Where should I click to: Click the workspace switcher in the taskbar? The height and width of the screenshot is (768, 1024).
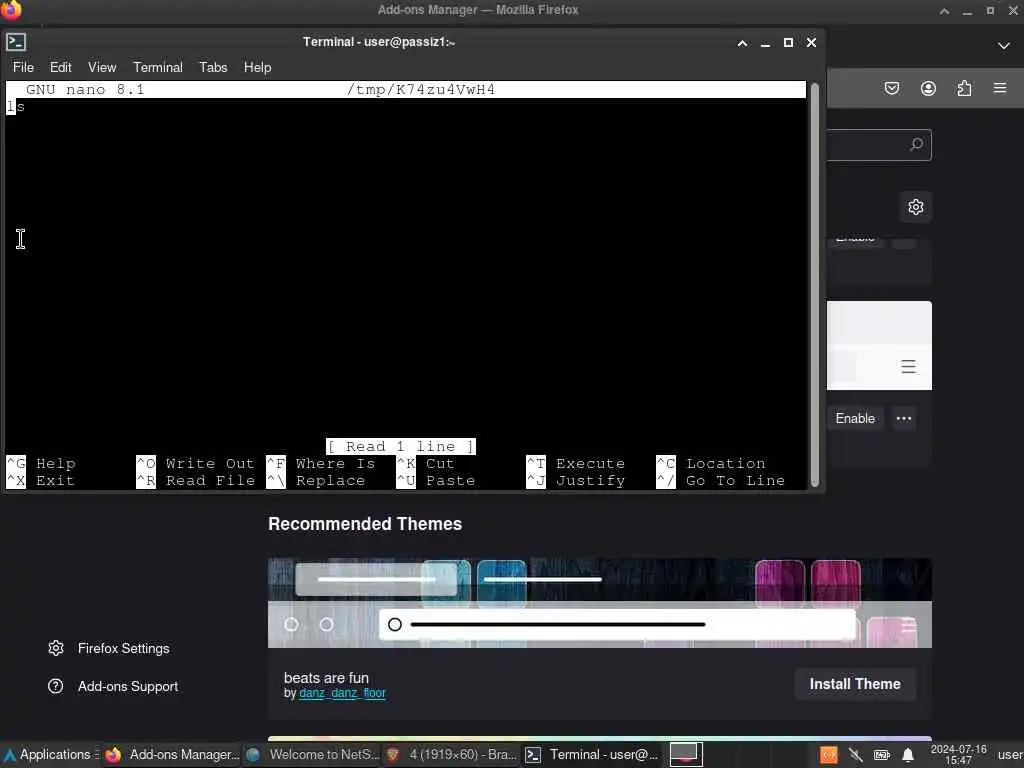pyautogui.click(x=686, y=754)
